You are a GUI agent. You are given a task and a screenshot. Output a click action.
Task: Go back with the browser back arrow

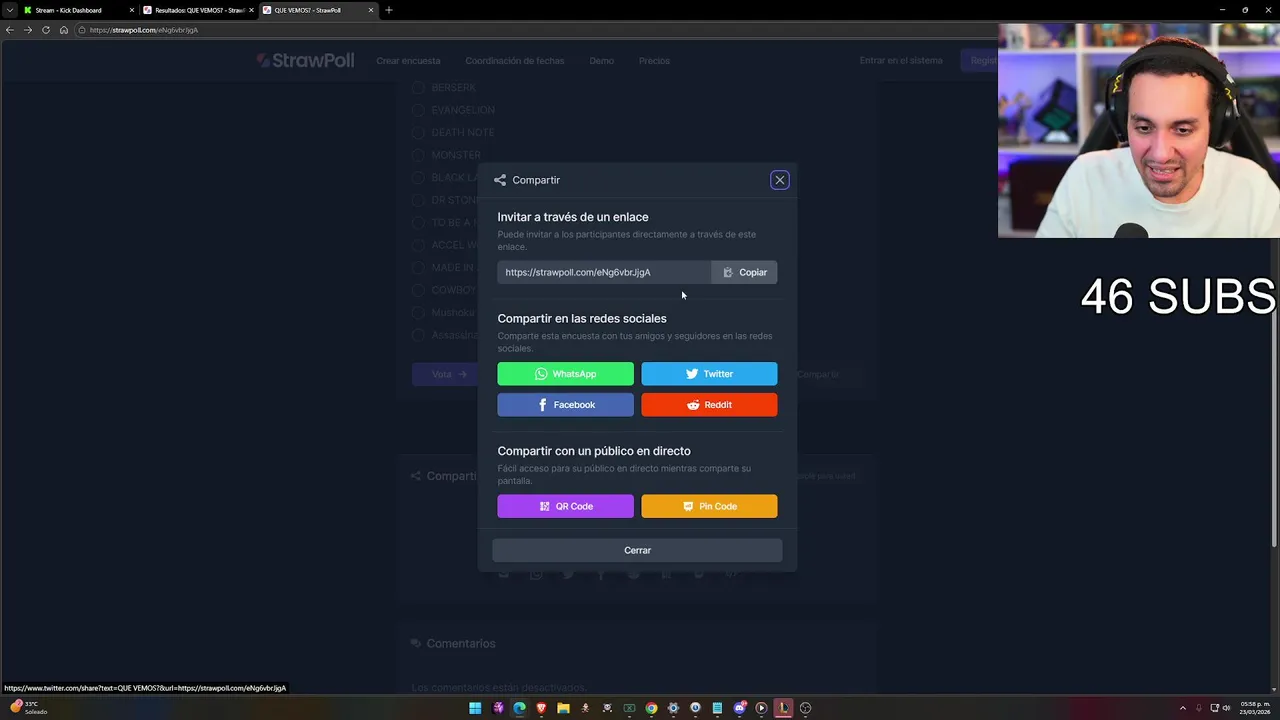(9, 30)
